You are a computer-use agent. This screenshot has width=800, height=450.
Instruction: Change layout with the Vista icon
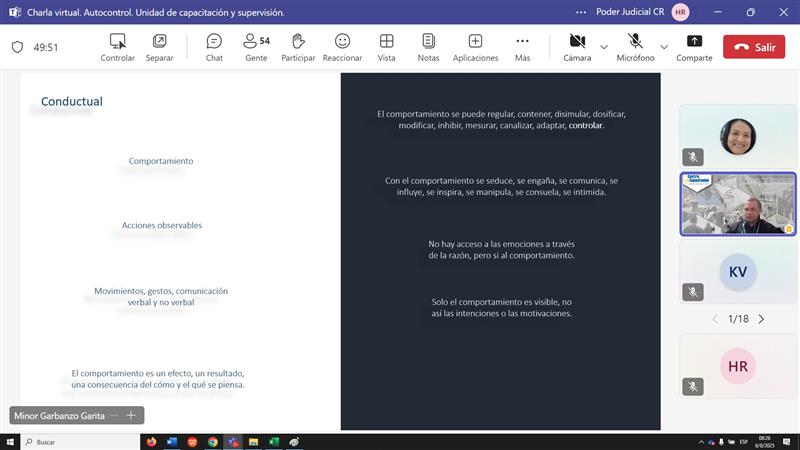coord(386,47)
